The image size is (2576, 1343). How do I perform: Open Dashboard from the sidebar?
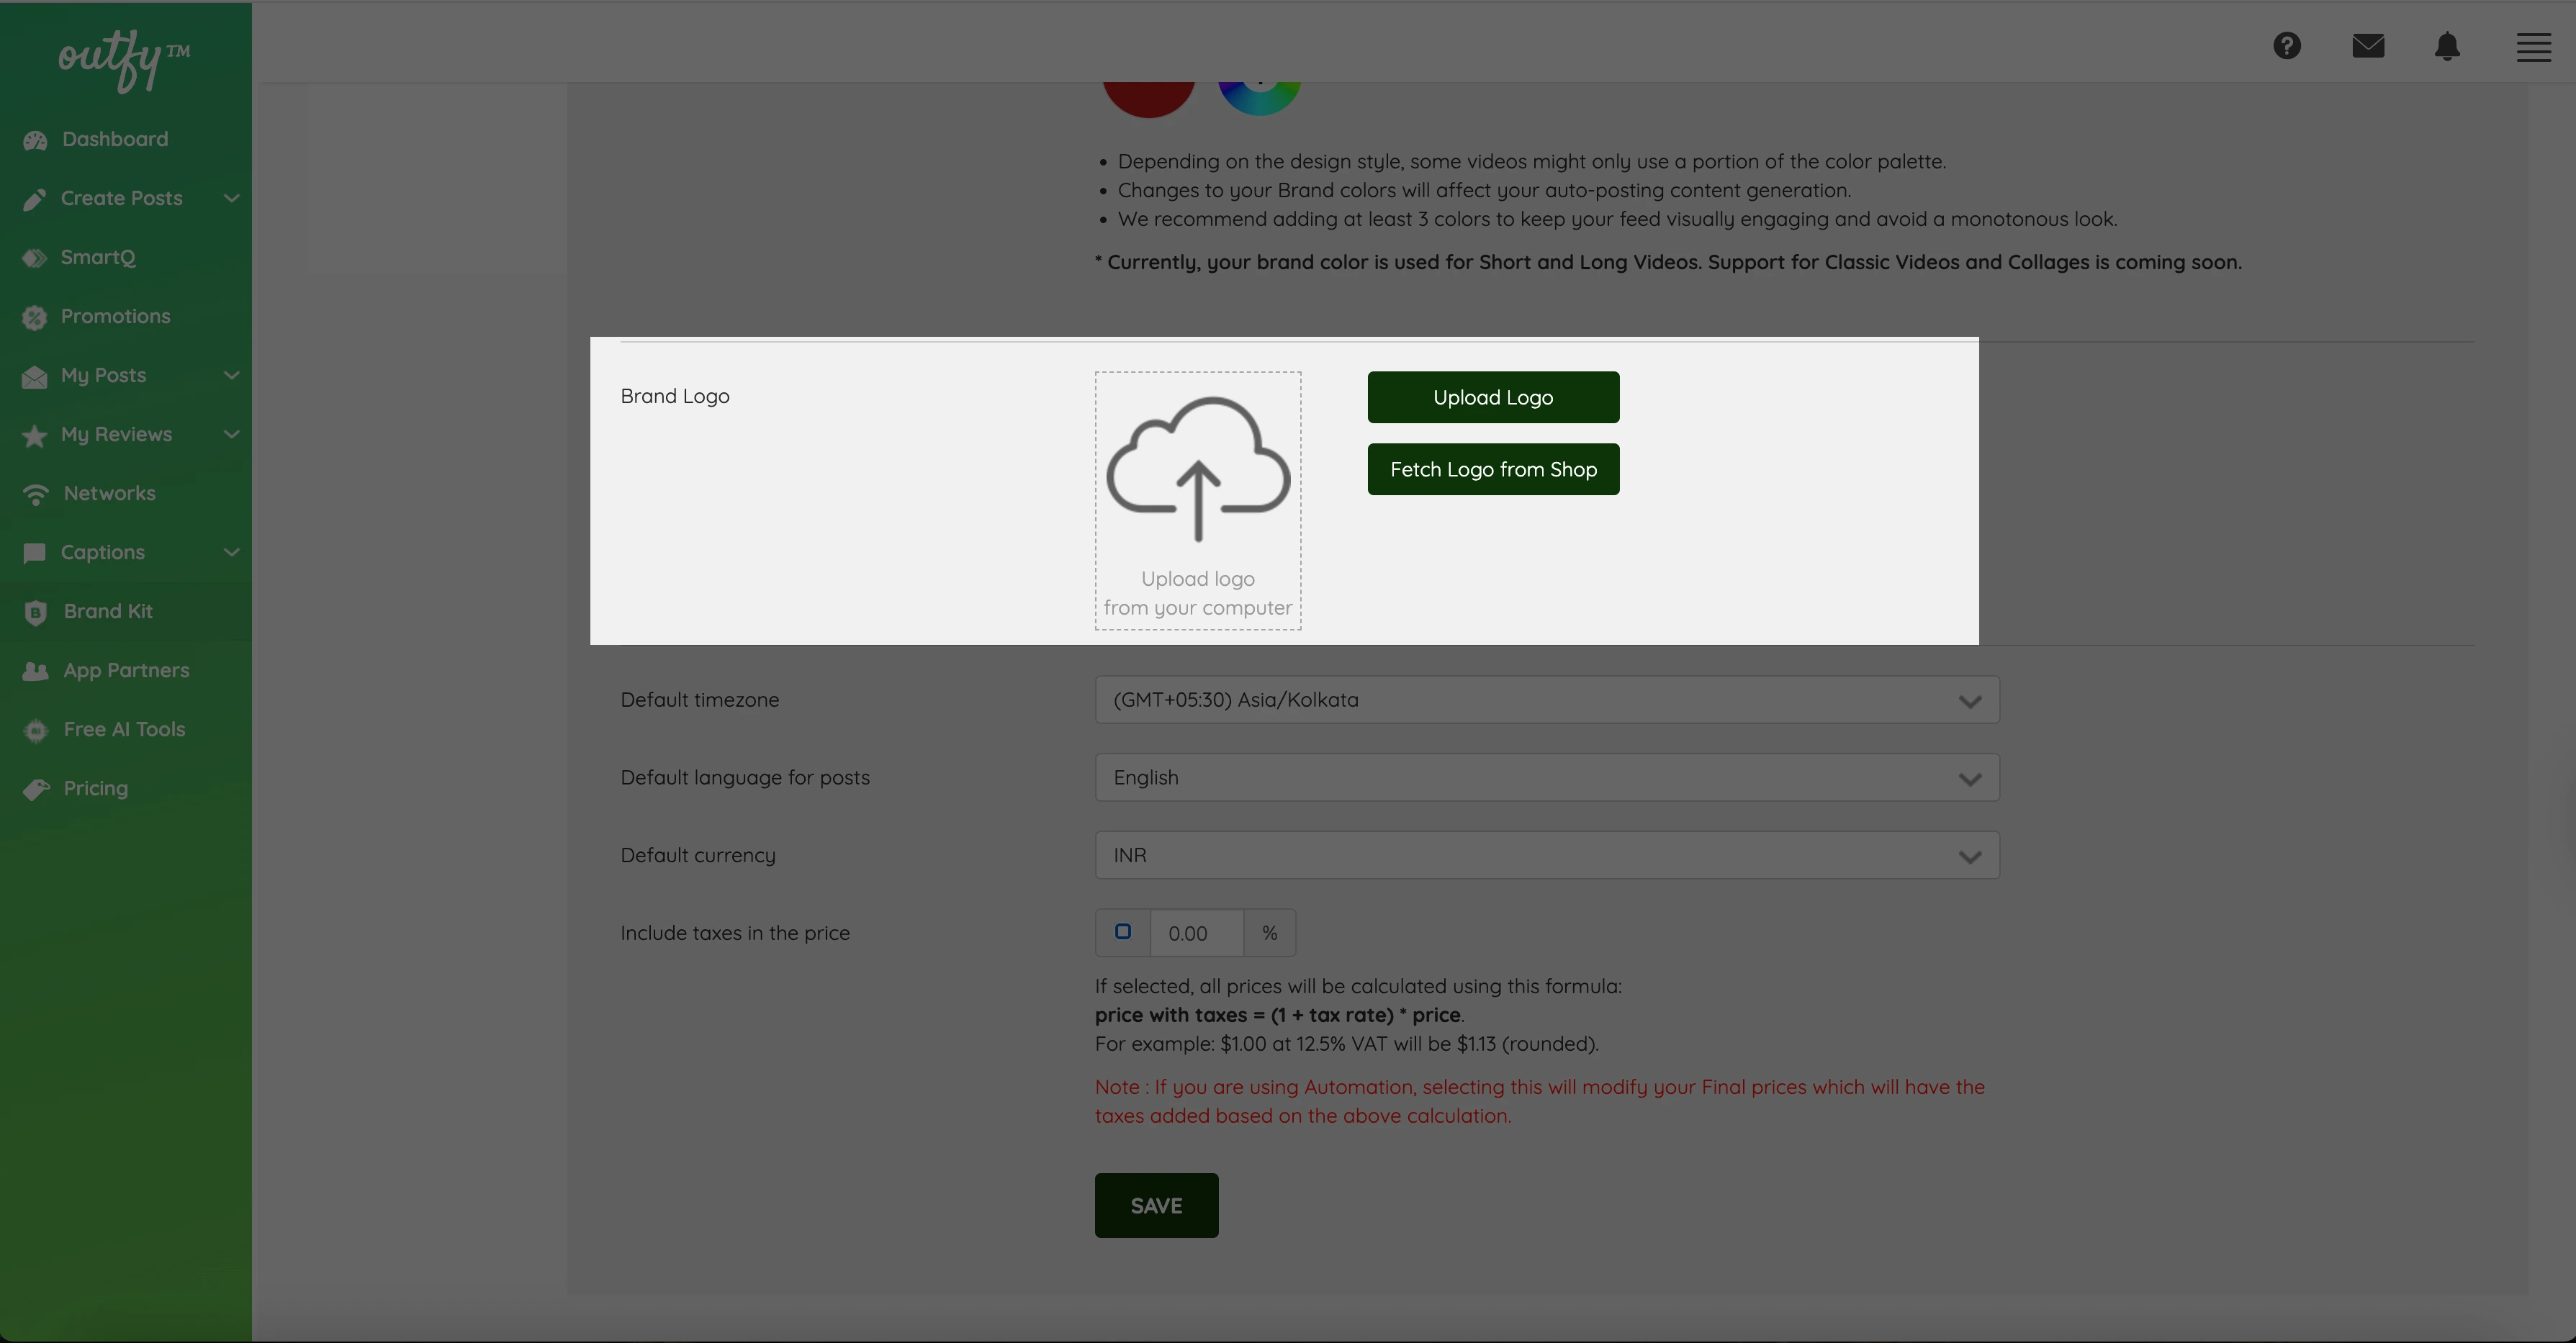tap(114, 139)
